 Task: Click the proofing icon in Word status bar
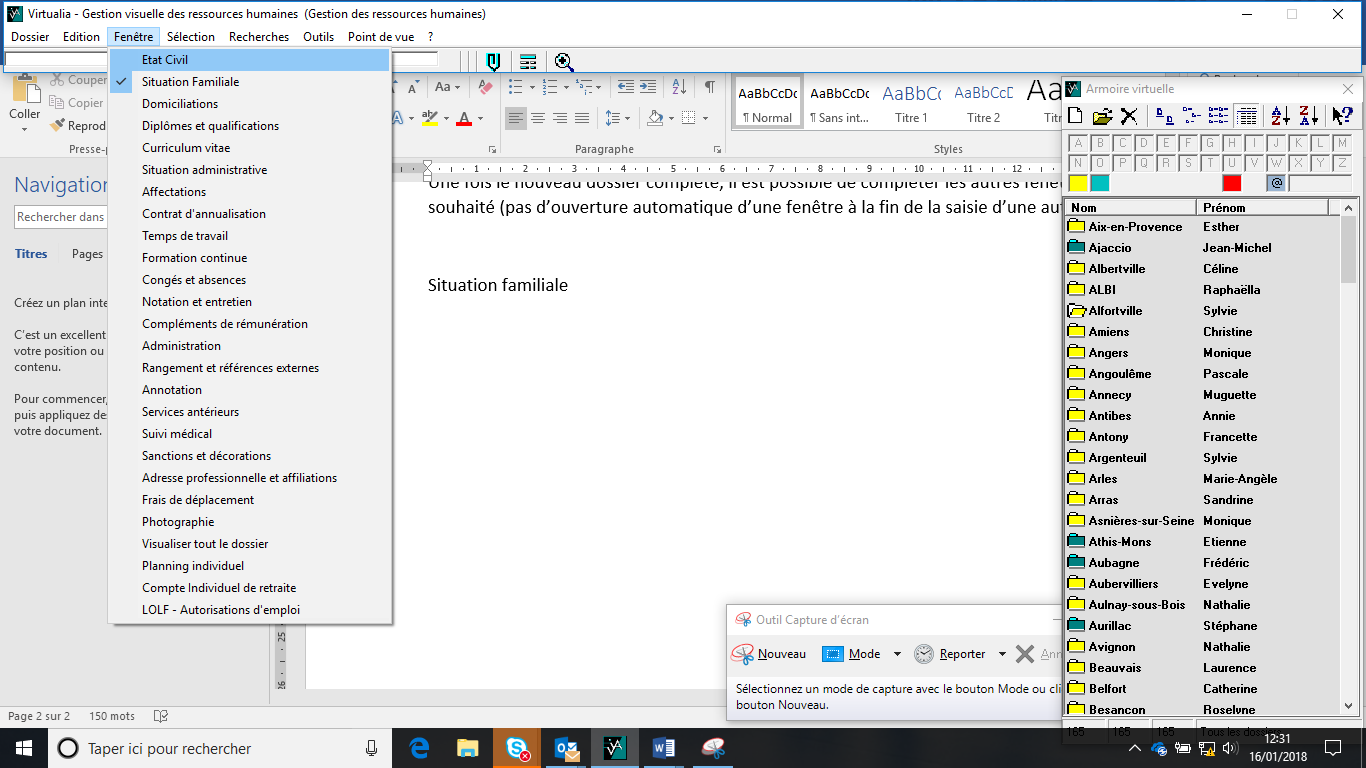(161, 716)
